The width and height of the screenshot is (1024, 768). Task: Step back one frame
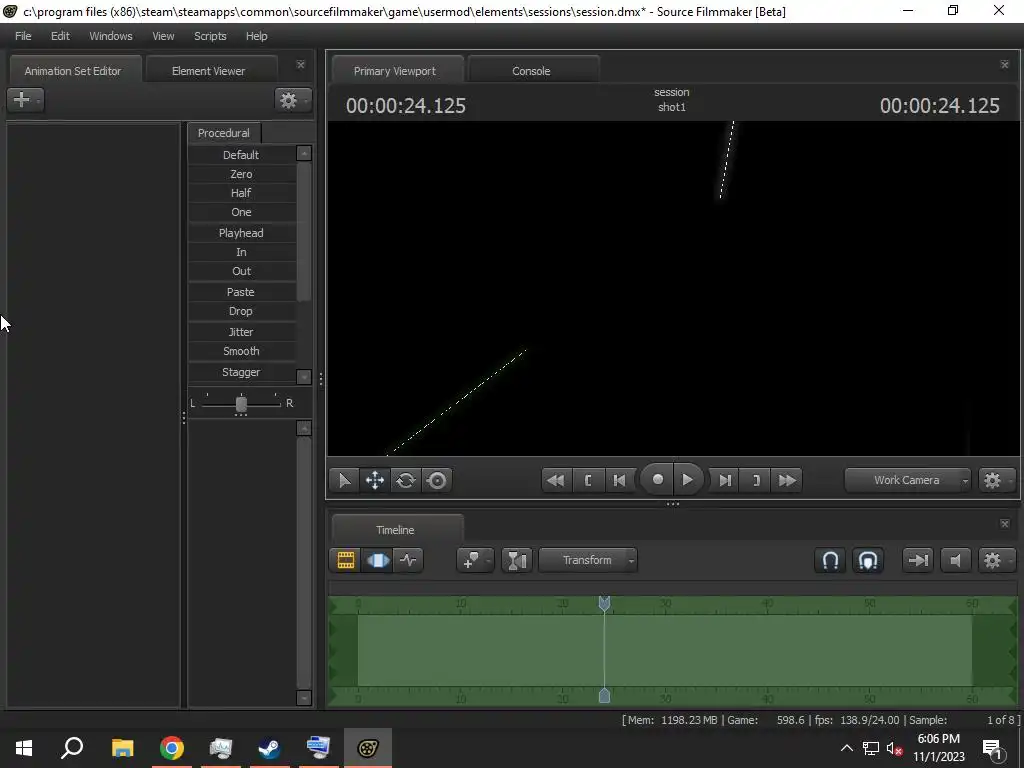coord(619,480)
